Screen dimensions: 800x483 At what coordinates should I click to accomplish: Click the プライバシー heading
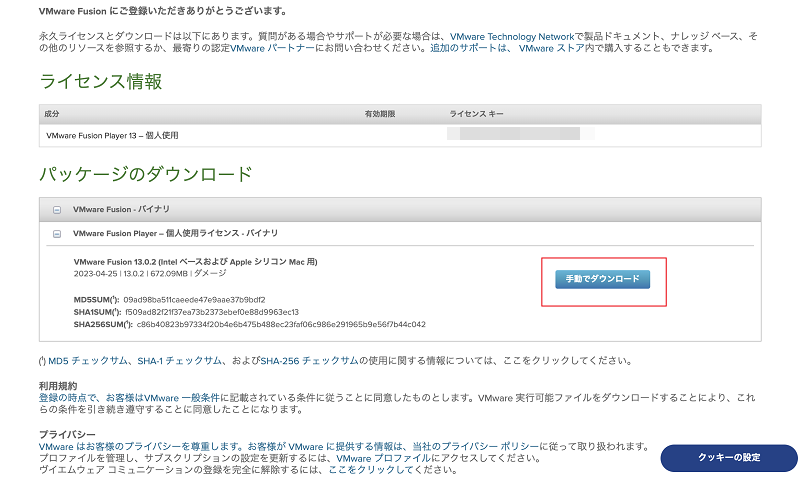tap(67, 435)
